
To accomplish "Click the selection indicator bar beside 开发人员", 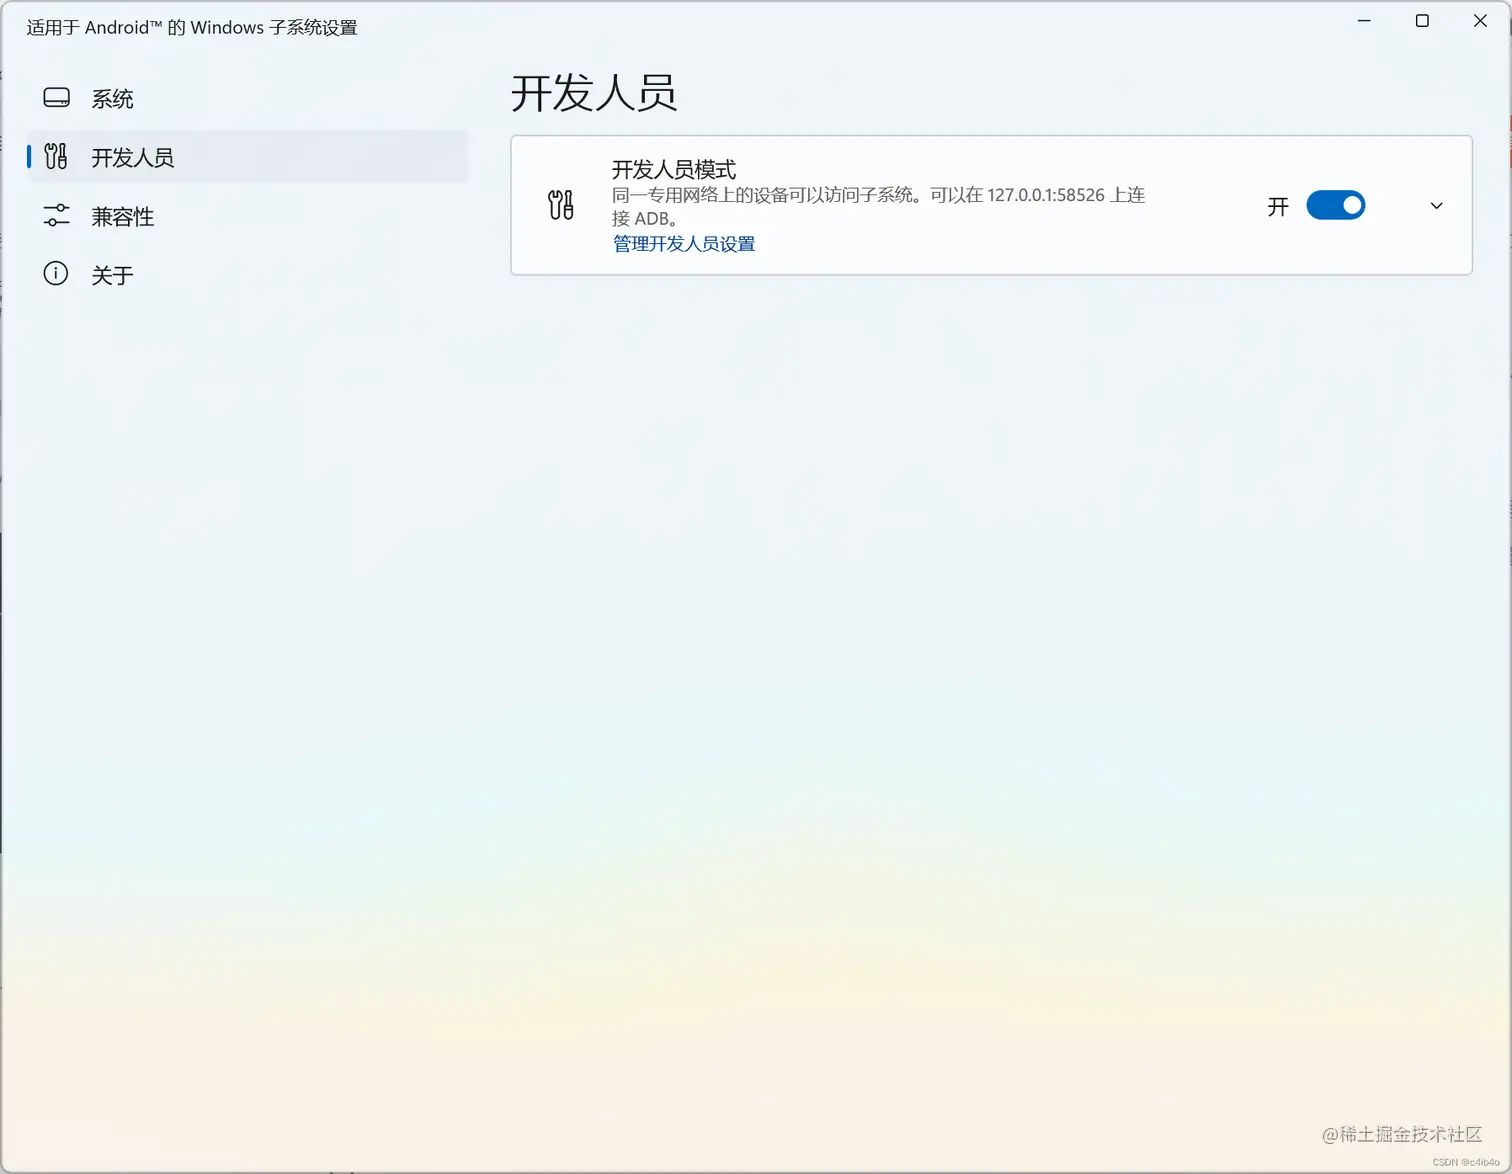I will (x=28, y=157).
